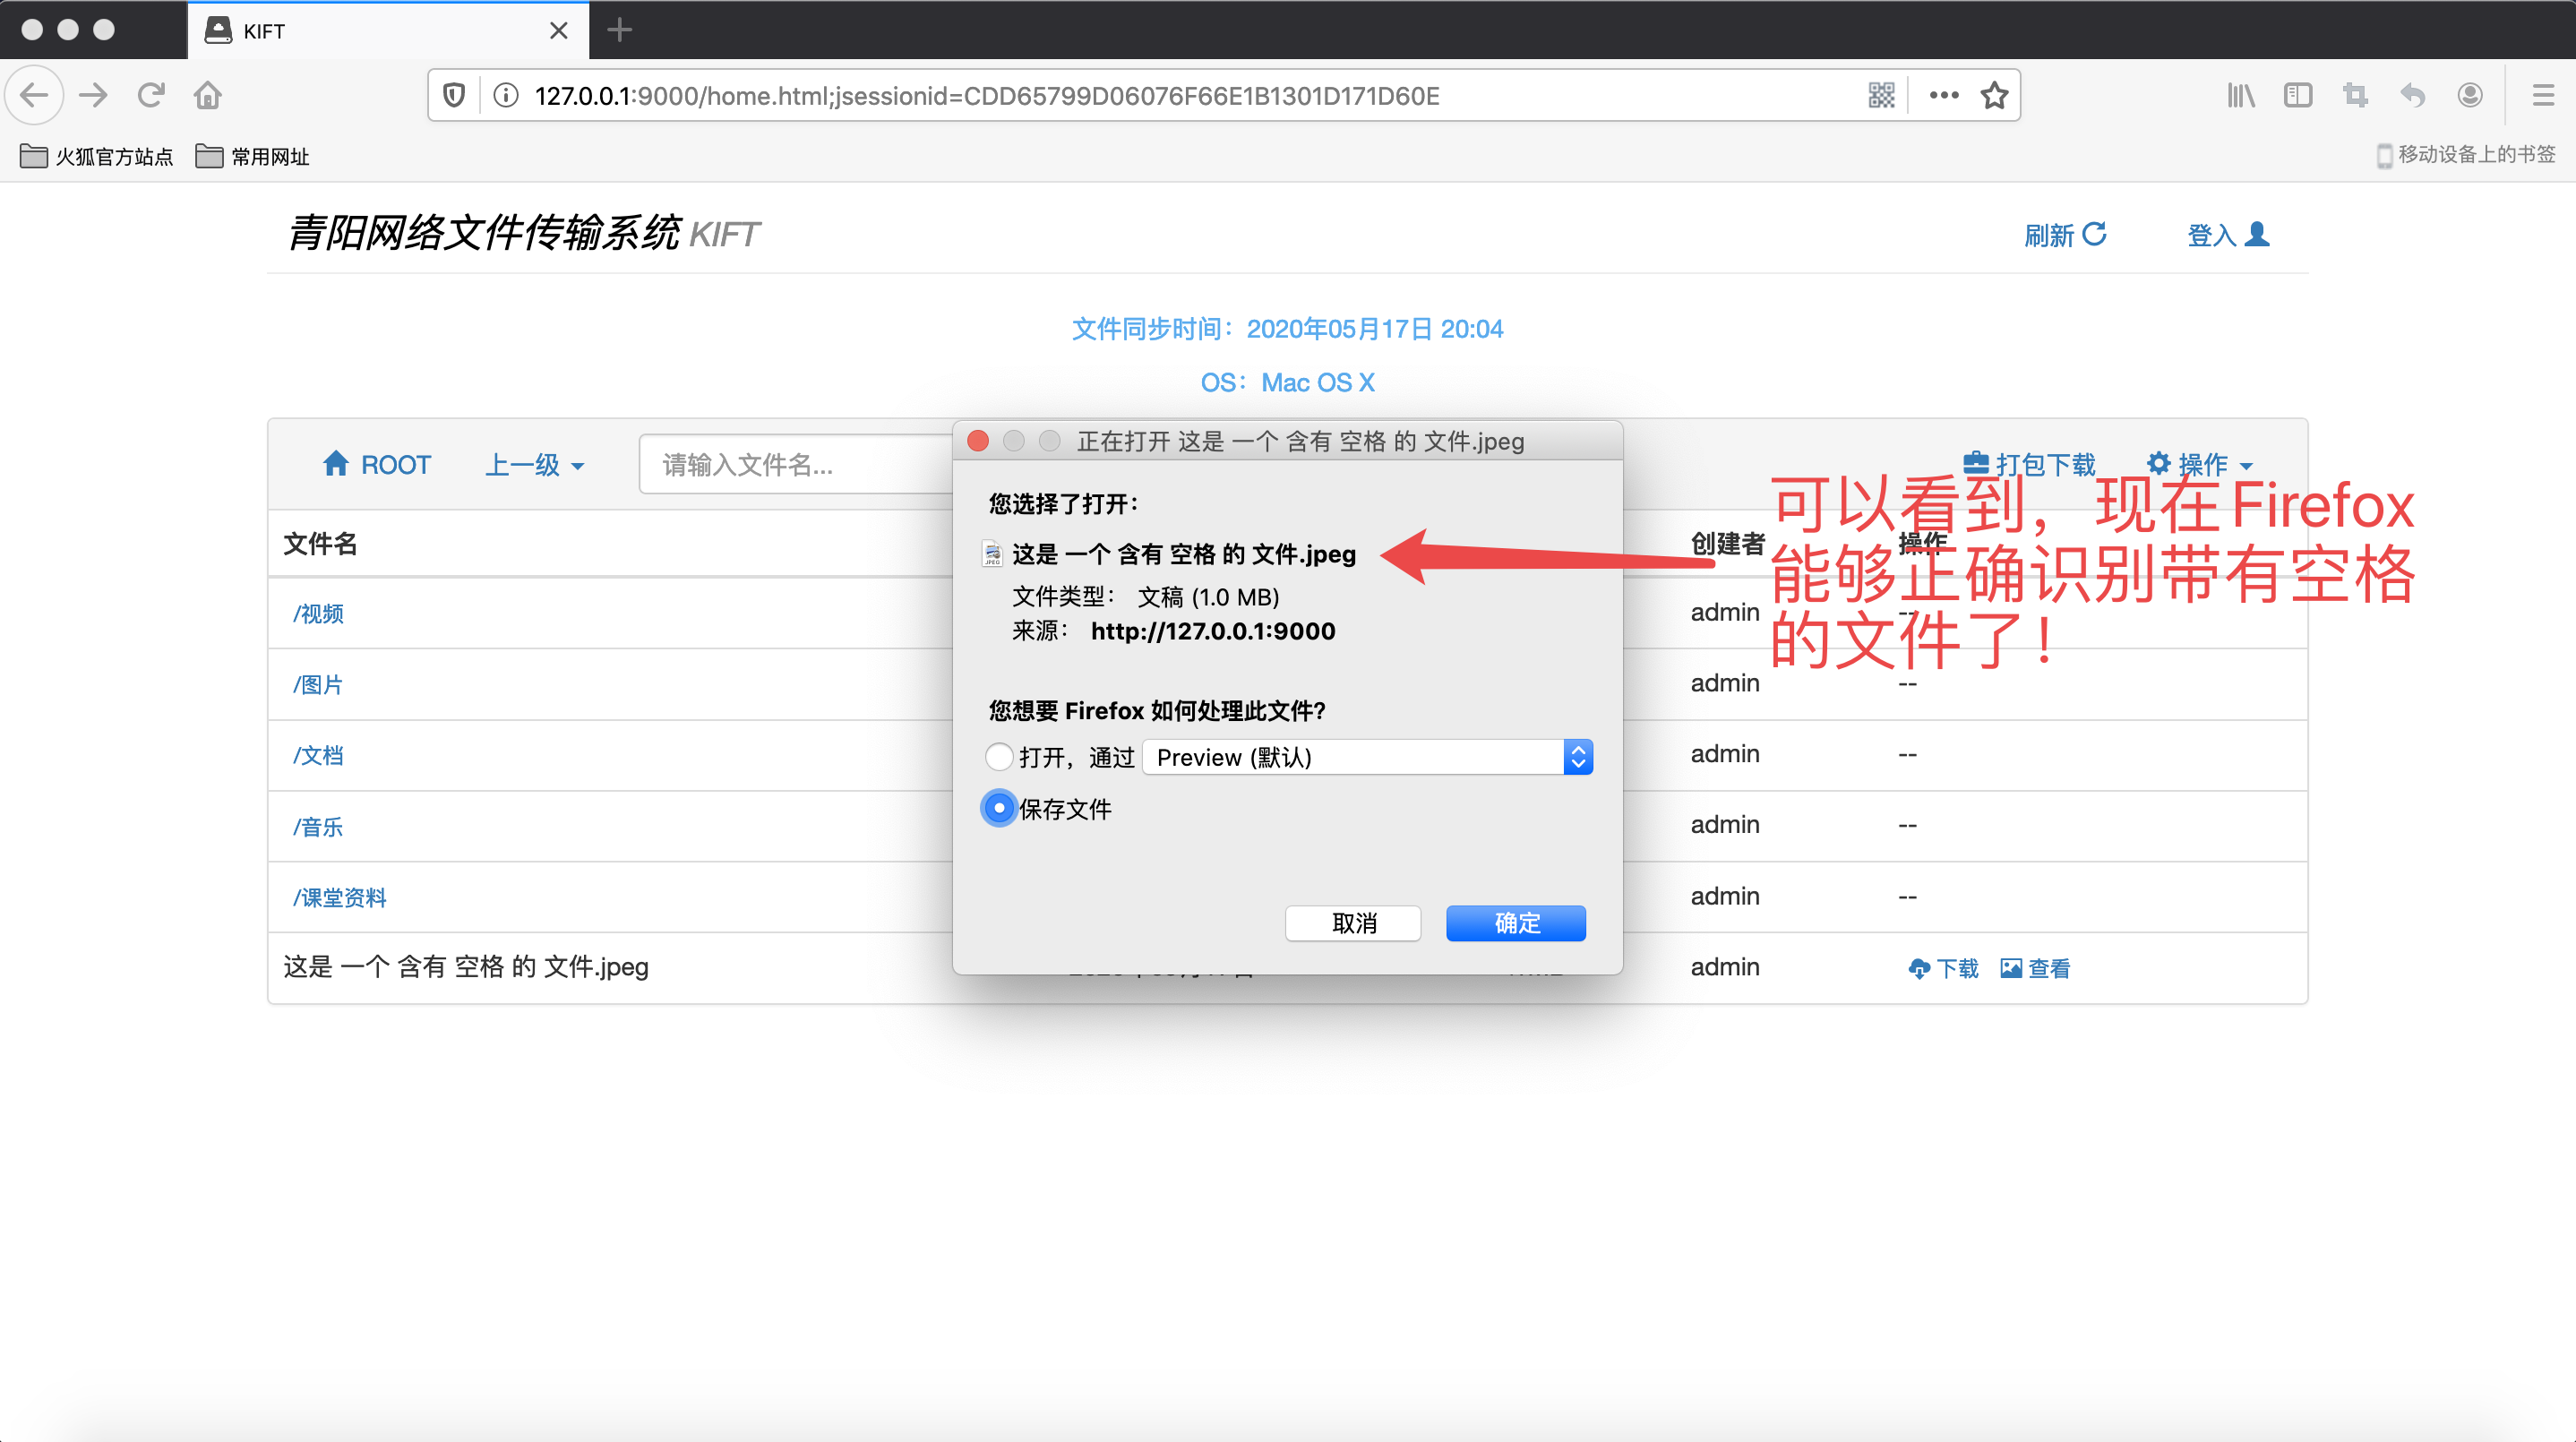
Task: Expand the 上一级 dropdown
Action: (x=535, y=465)
